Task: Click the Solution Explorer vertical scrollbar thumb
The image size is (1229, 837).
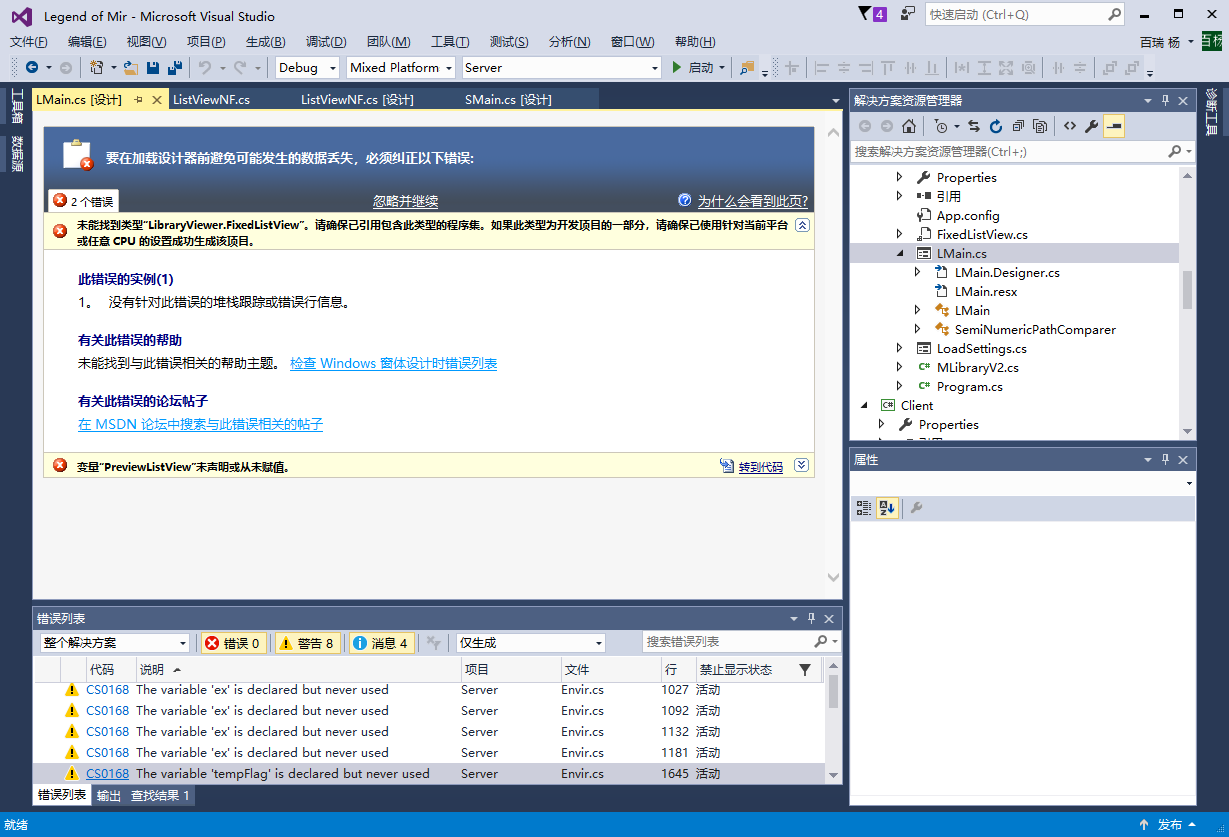Action: coord(1187,290)
